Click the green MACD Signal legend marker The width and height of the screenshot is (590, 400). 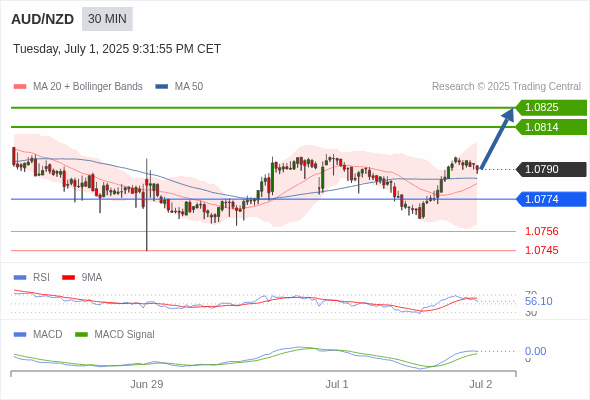click(x=81, y=335)
